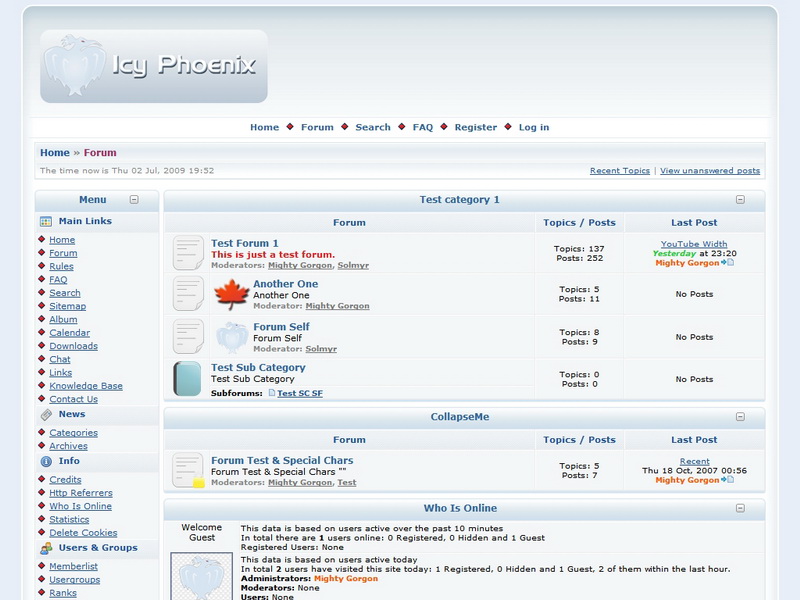
Task: Open View unanswered posts link
Action: coord(710,170)
